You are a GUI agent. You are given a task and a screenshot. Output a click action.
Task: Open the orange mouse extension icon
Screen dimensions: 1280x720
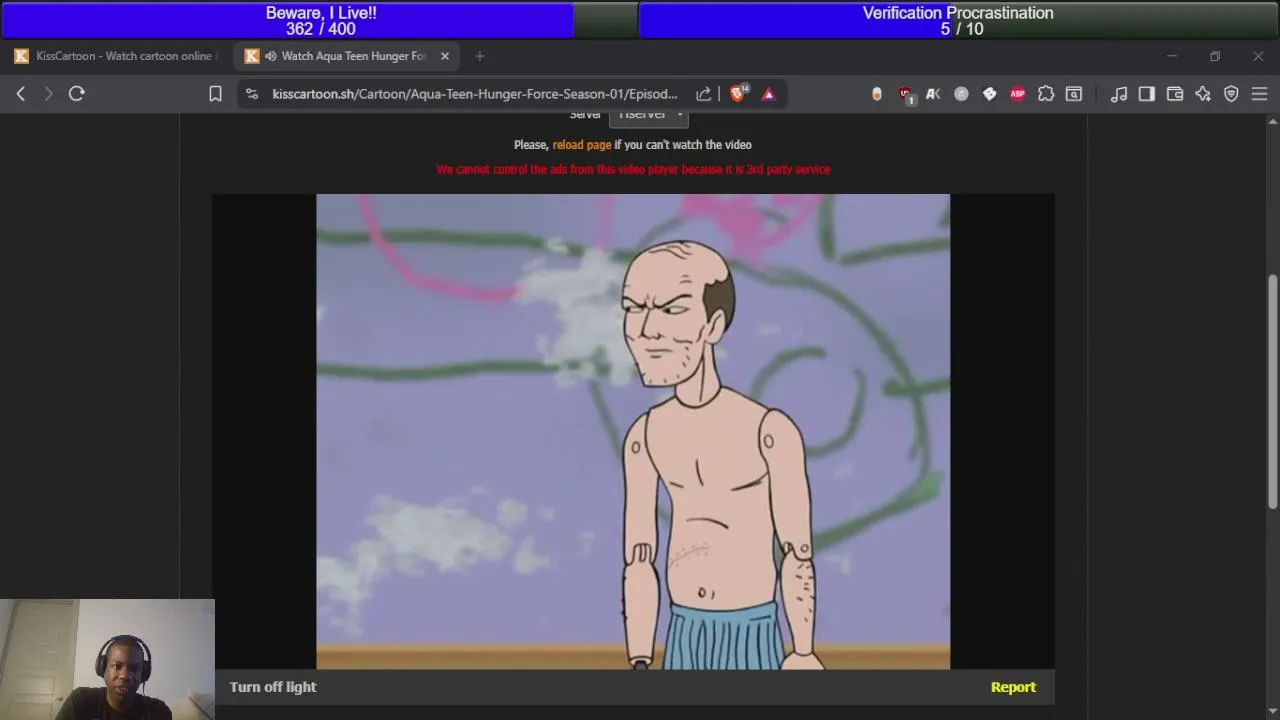877,94
